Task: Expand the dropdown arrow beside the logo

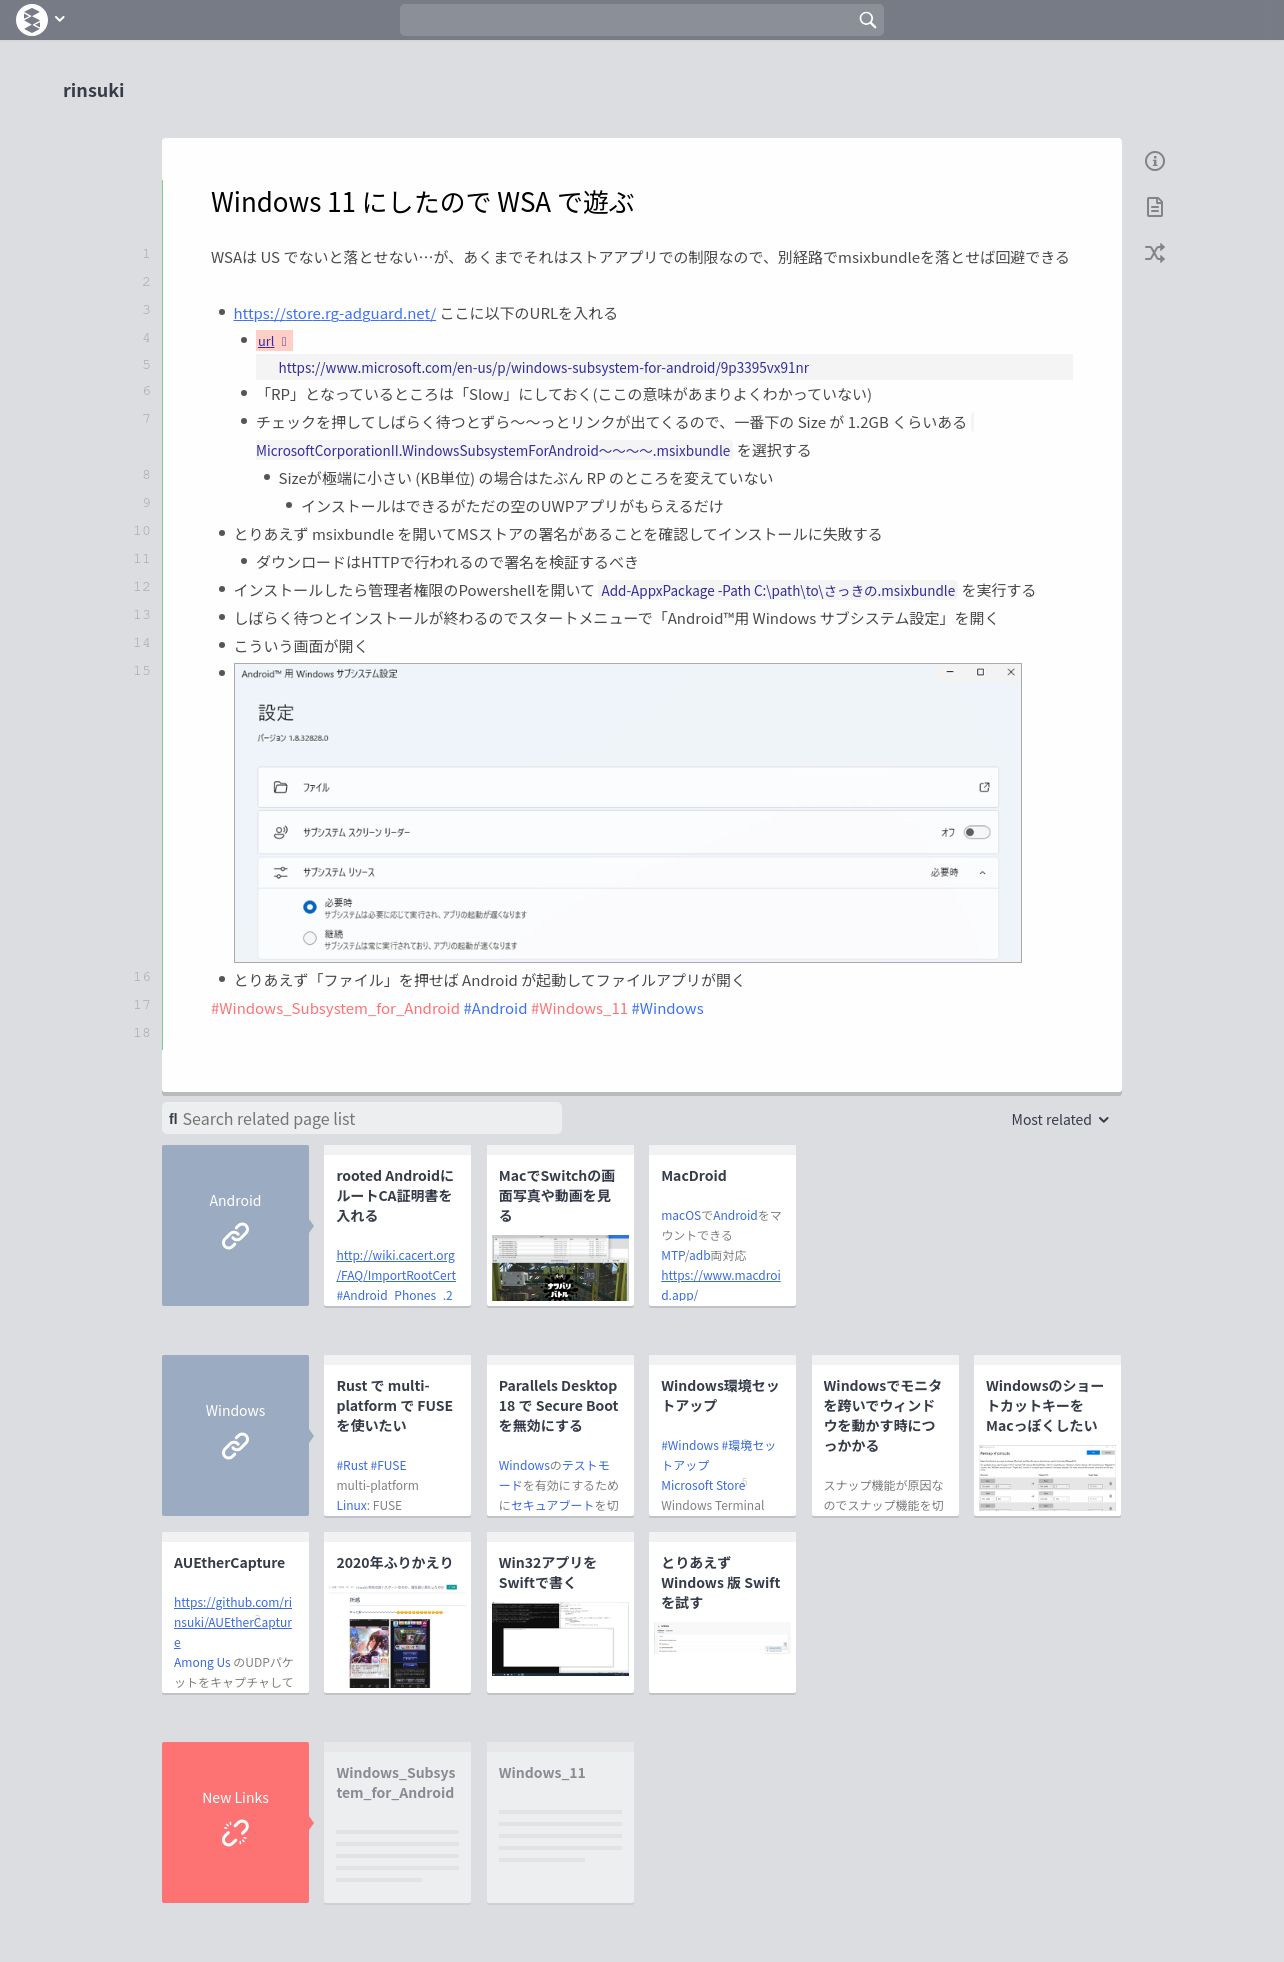Action: [x=60, y=19]
